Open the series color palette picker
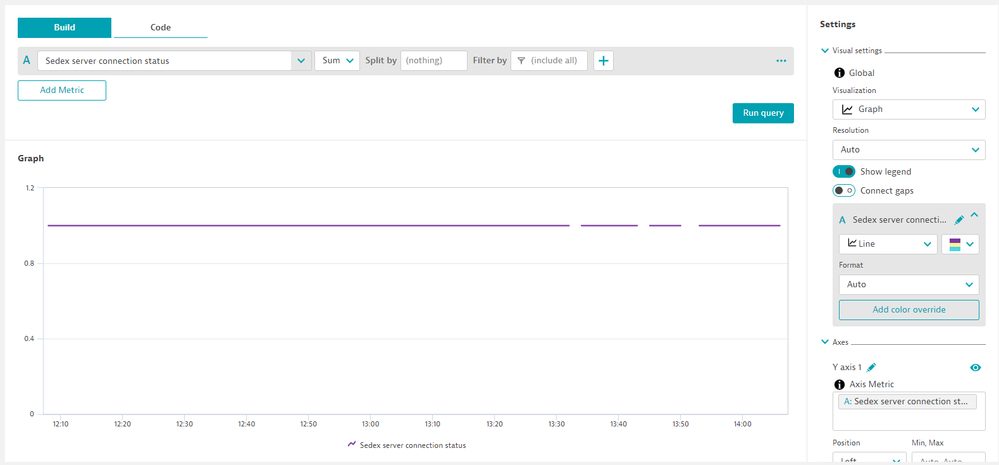The width and height of the screenshot is (999, 465). pos(960,244)
